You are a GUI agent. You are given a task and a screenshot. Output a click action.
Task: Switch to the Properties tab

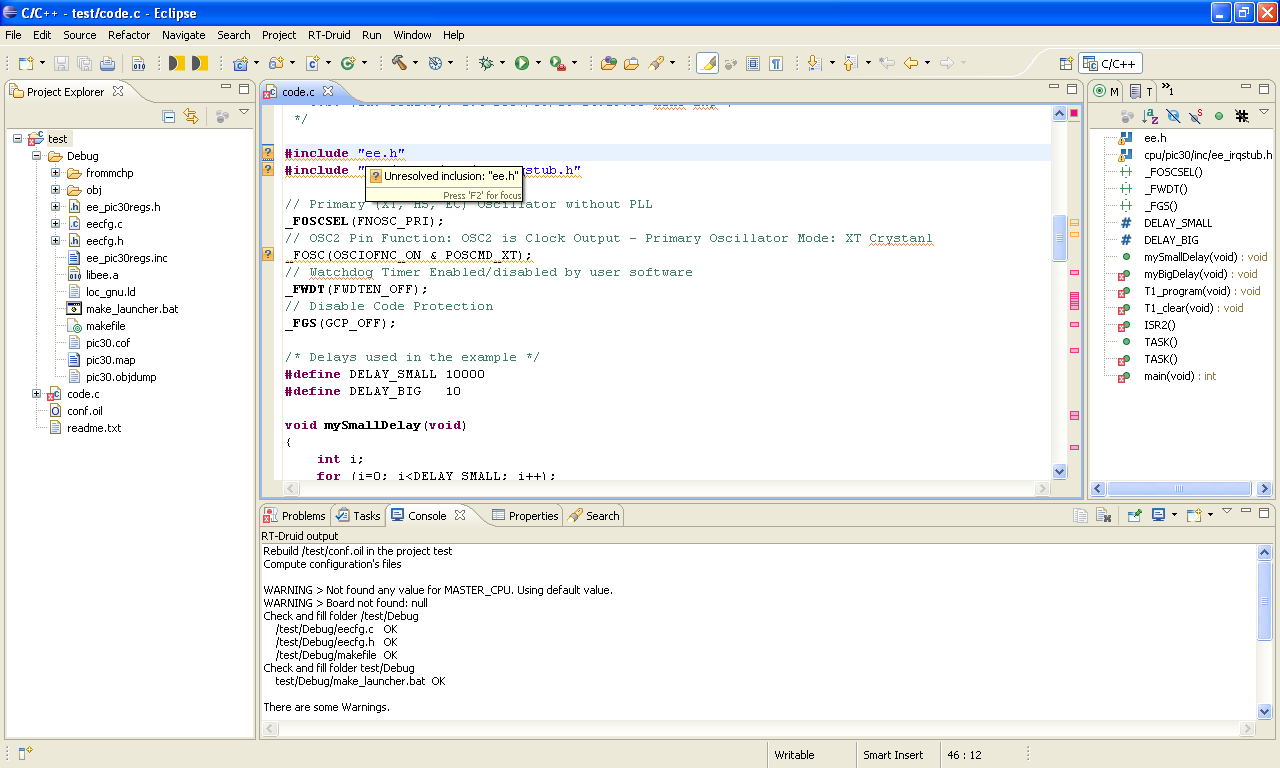(525, 516)
